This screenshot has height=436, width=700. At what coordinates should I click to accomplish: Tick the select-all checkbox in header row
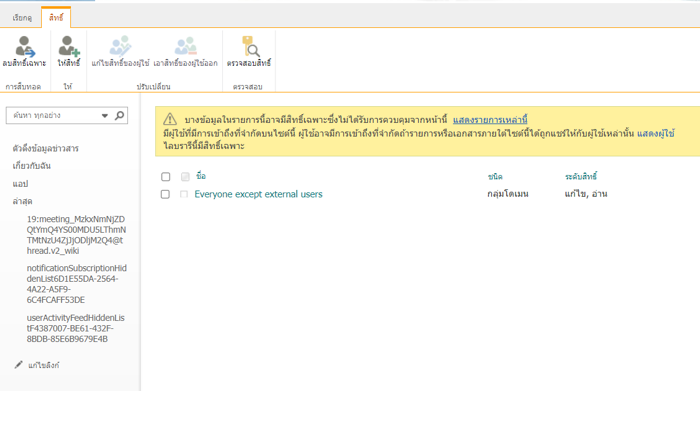pos(166,177)
